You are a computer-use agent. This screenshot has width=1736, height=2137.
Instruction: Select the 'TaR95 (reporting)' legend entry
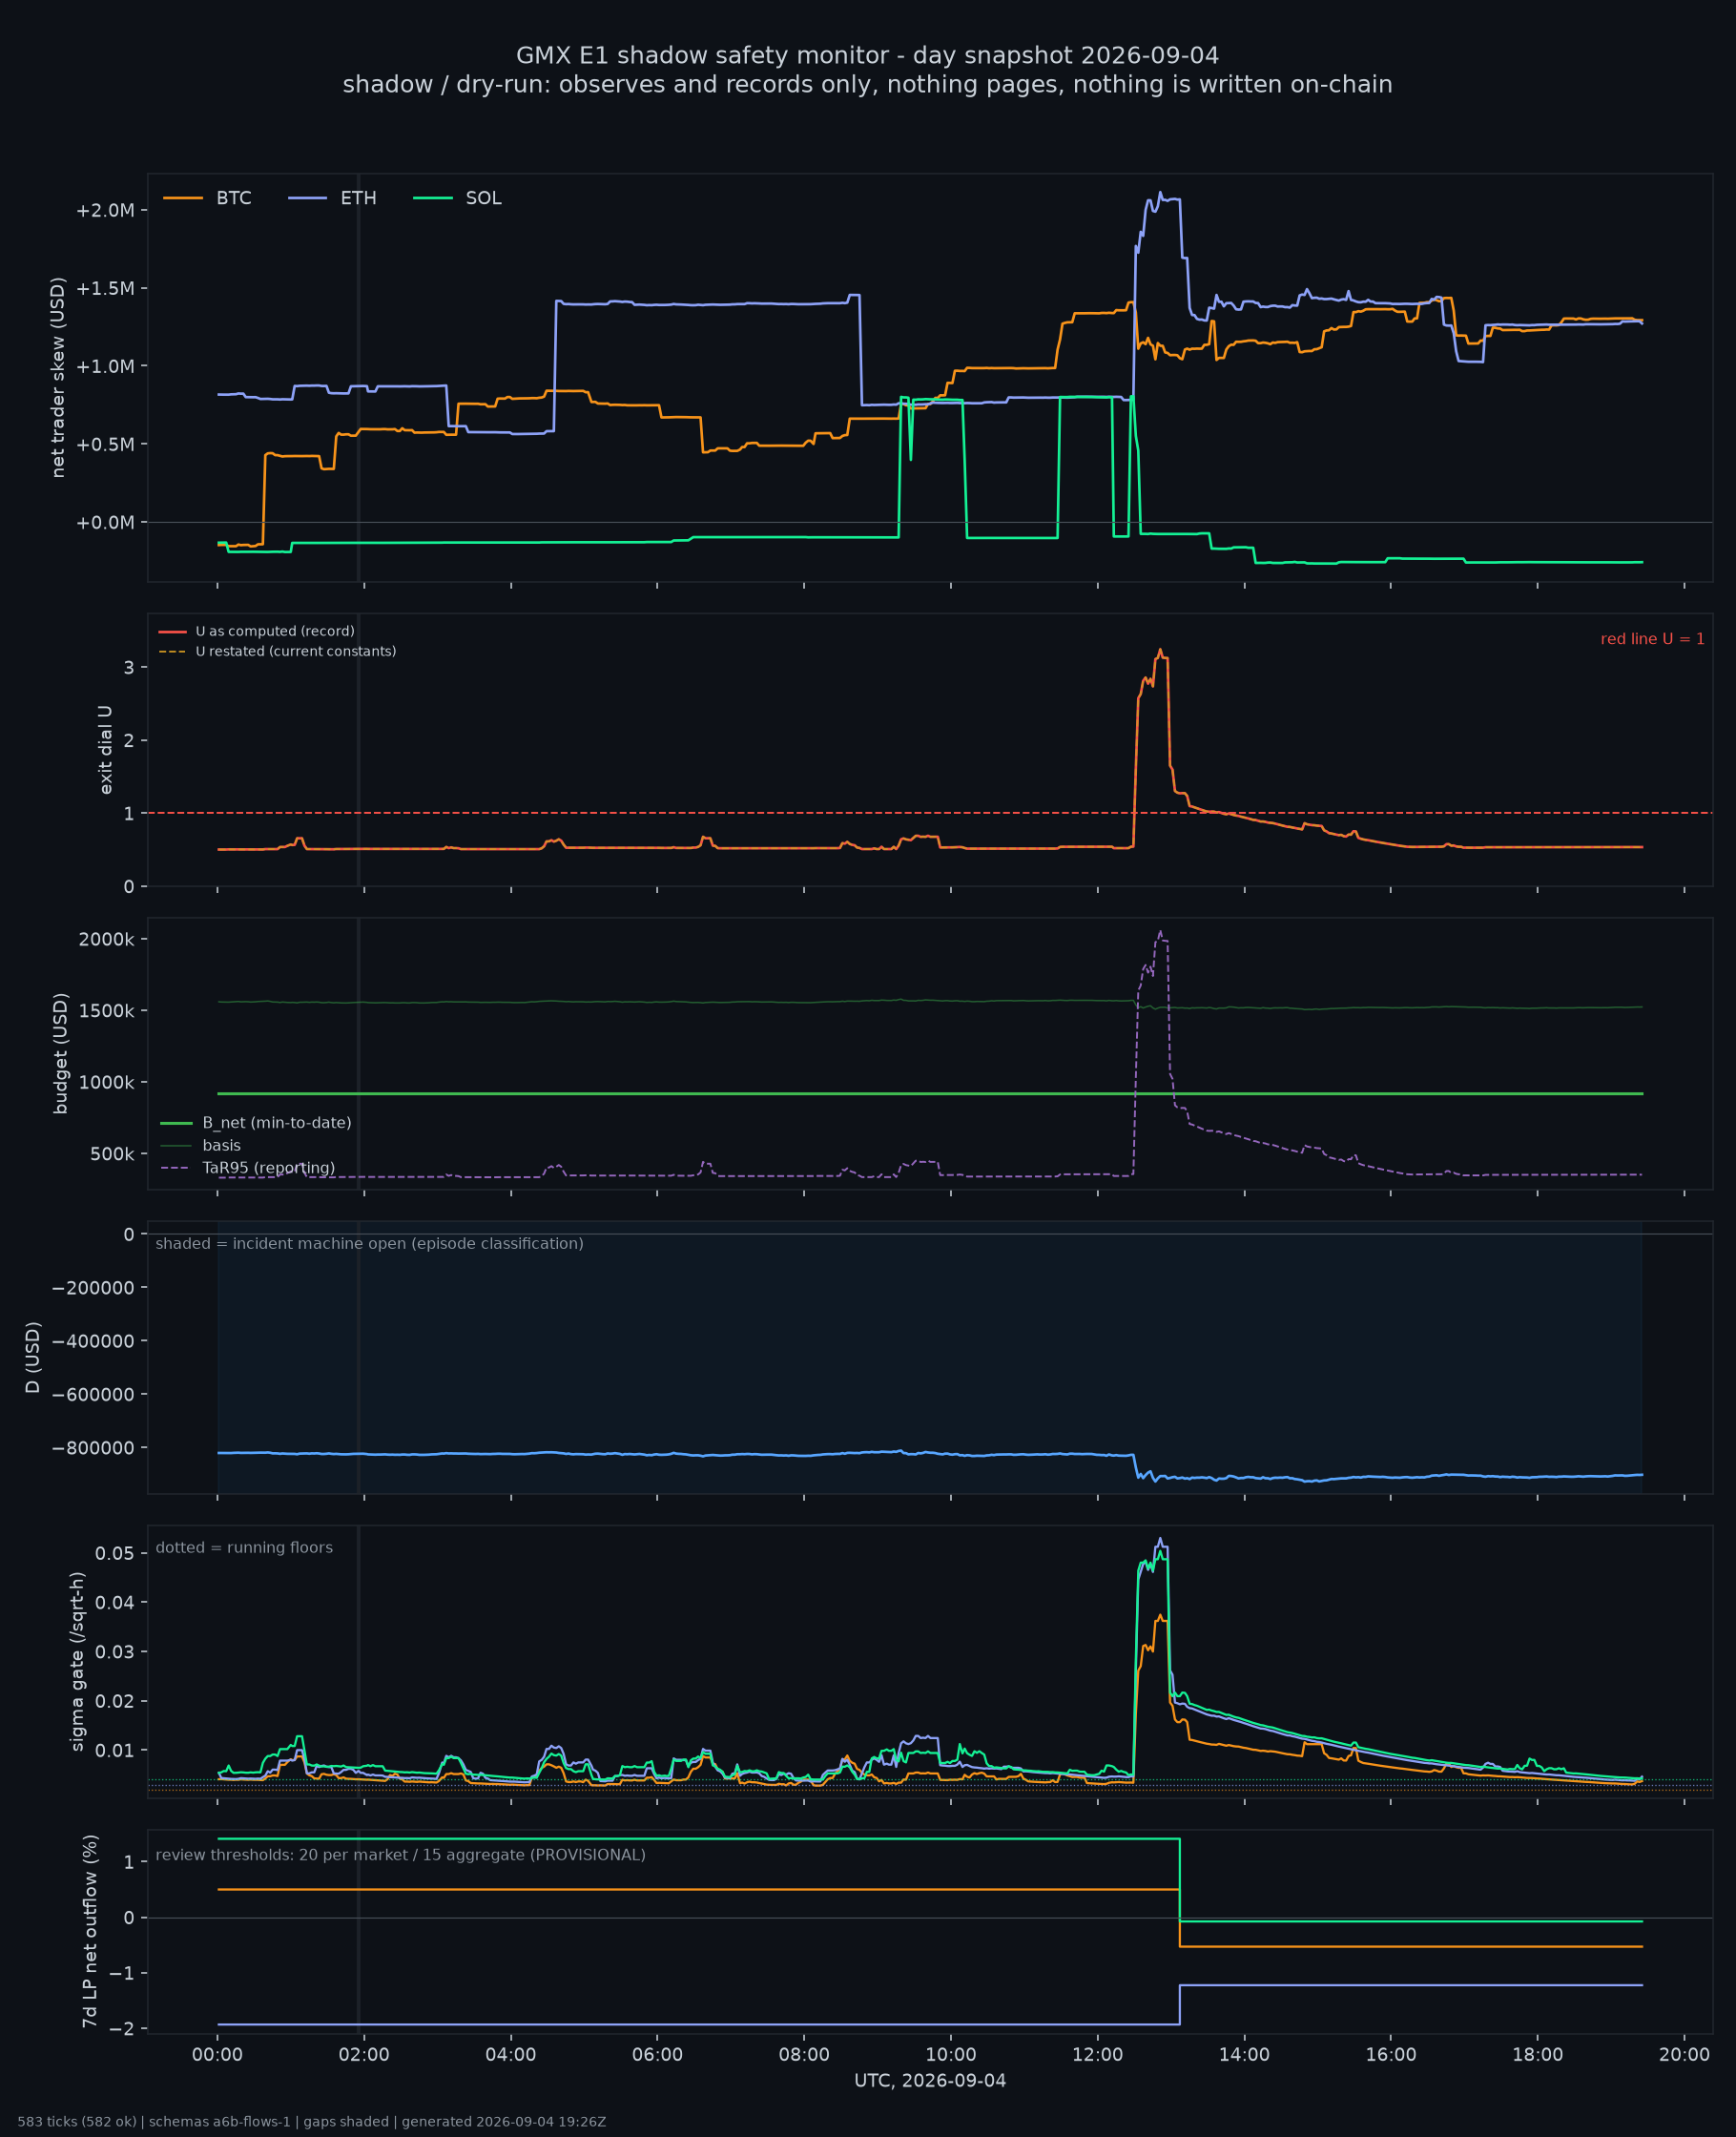(x=248, y=1168)
